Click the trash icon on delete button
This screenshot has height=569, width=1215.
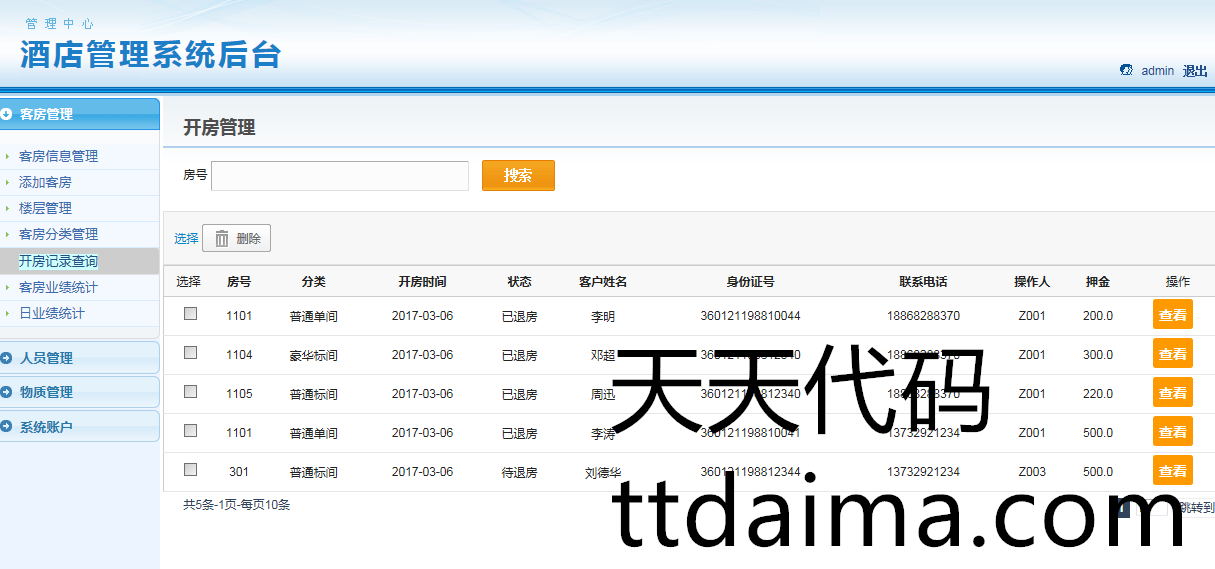pyautogui.click(x=222, y=239)
